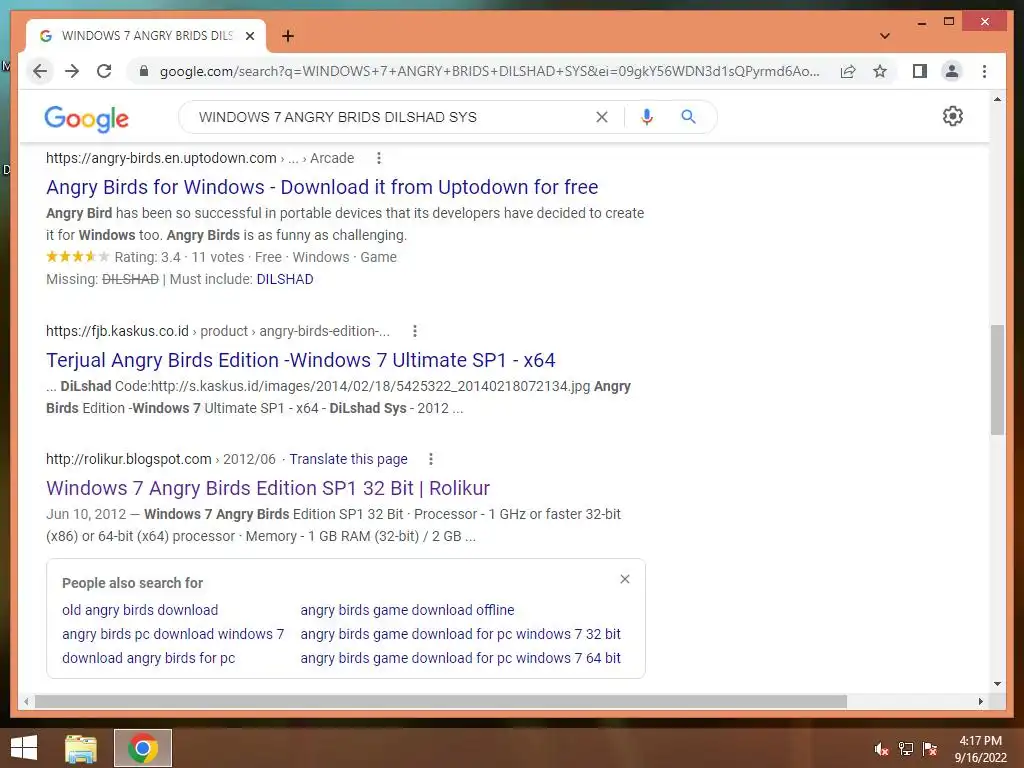Click Translate this page link
The height and width of the screenshot is (768, 1024).
click(x=349, y=459)
